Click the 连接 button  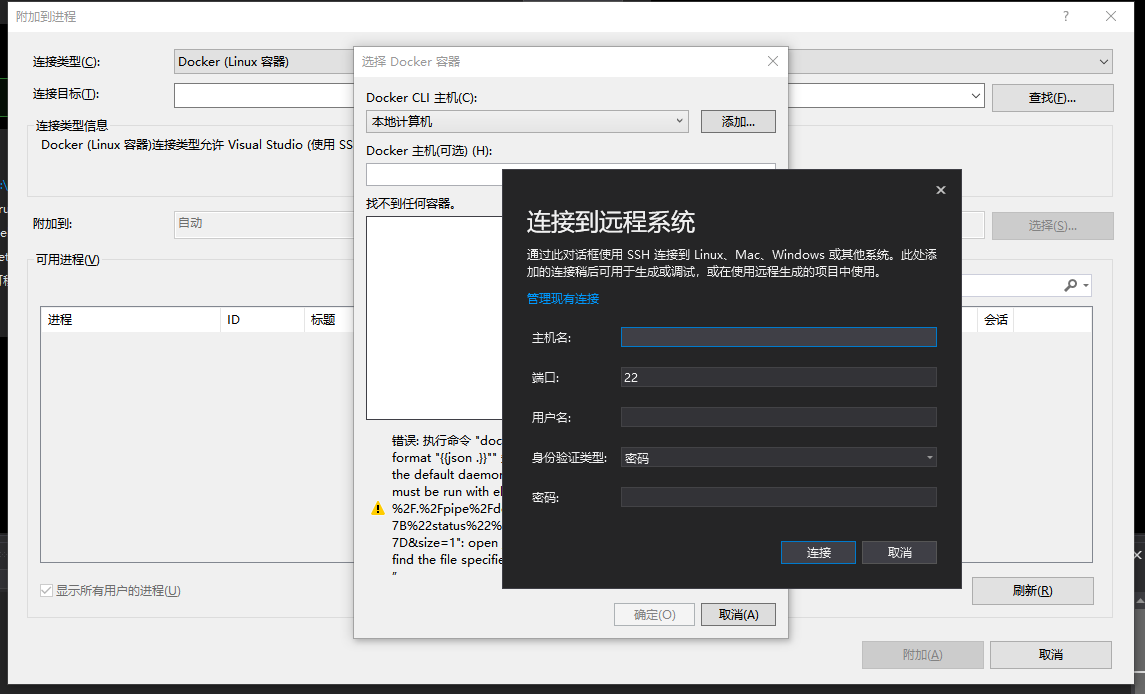point(818,552)
